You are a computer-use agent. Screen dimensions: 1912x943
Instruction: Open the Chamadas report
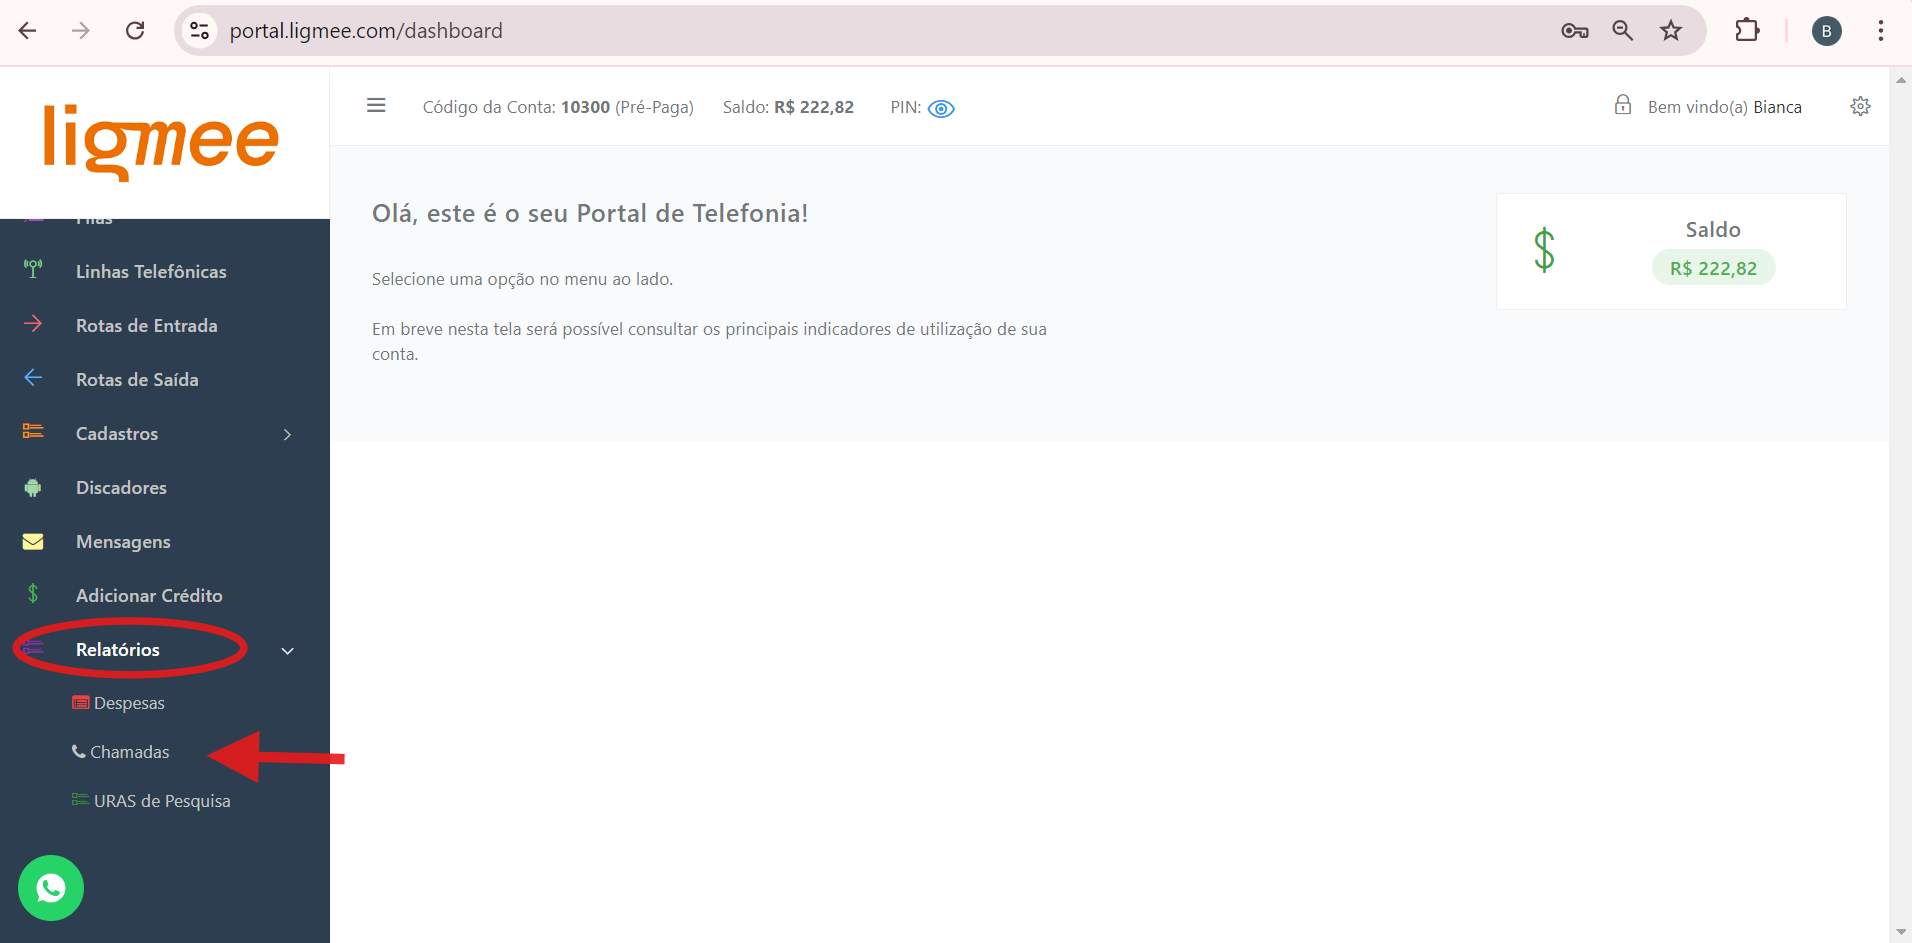pos(129,752)
